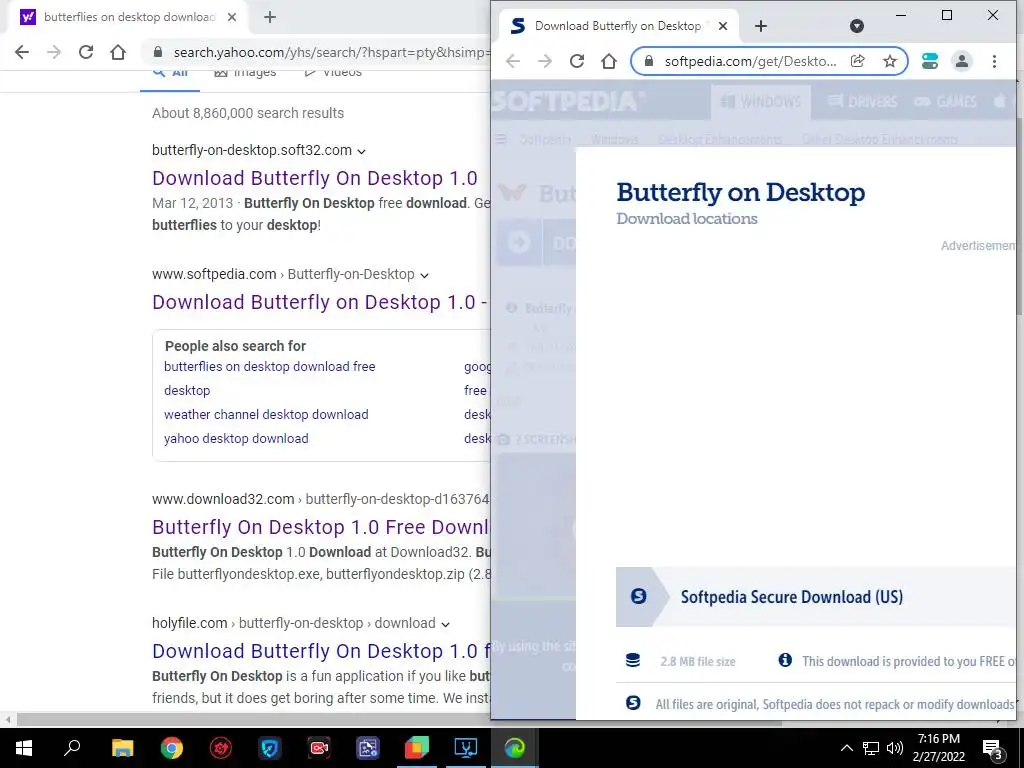Open the network status tray icon

tap(871, 748)
